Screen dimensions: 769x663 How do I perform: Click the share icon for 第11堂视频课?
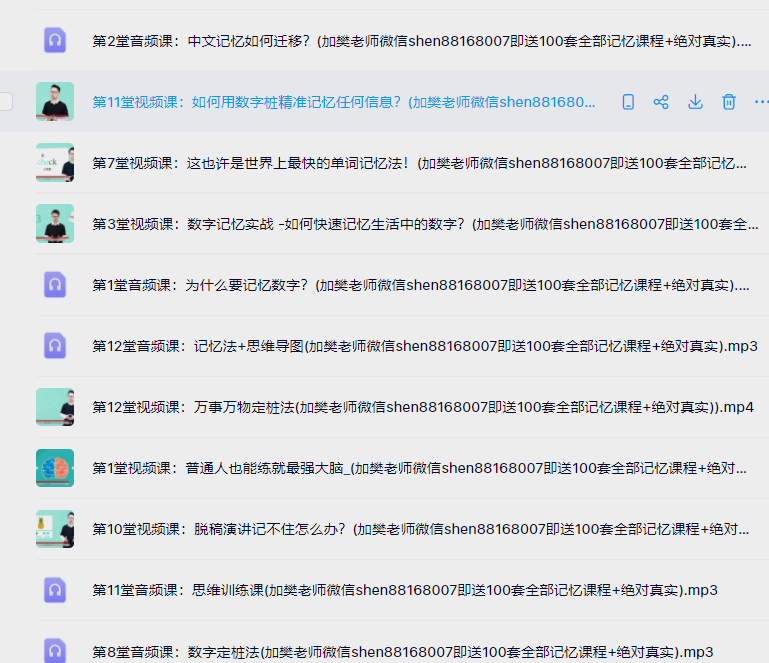[x=661, y=102]
